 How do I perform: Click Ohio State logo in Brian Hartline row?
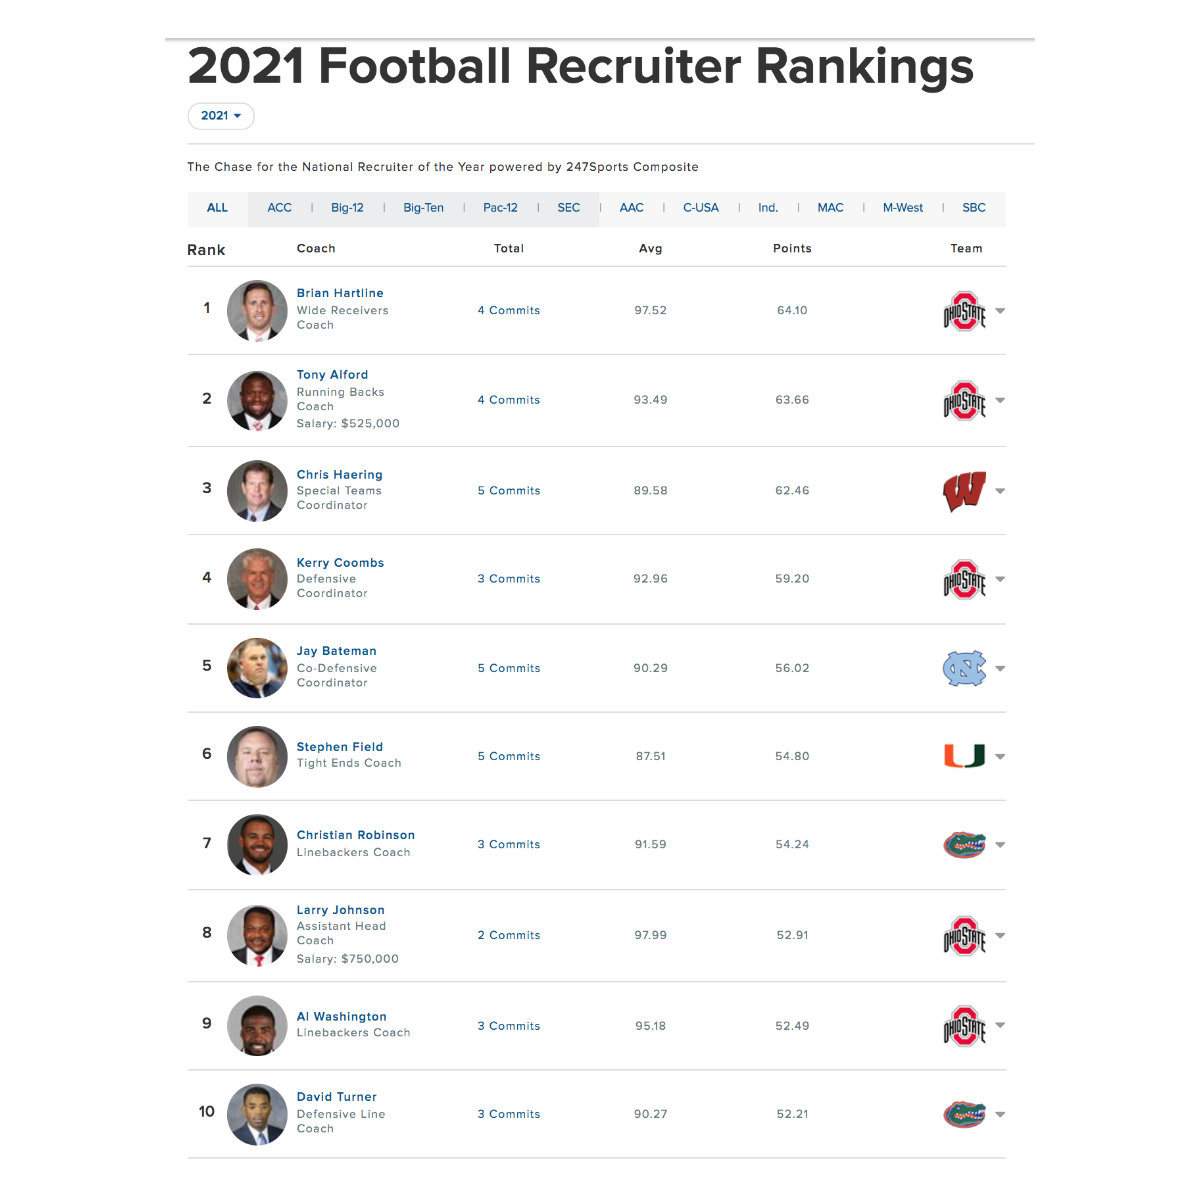click(964, 311)
